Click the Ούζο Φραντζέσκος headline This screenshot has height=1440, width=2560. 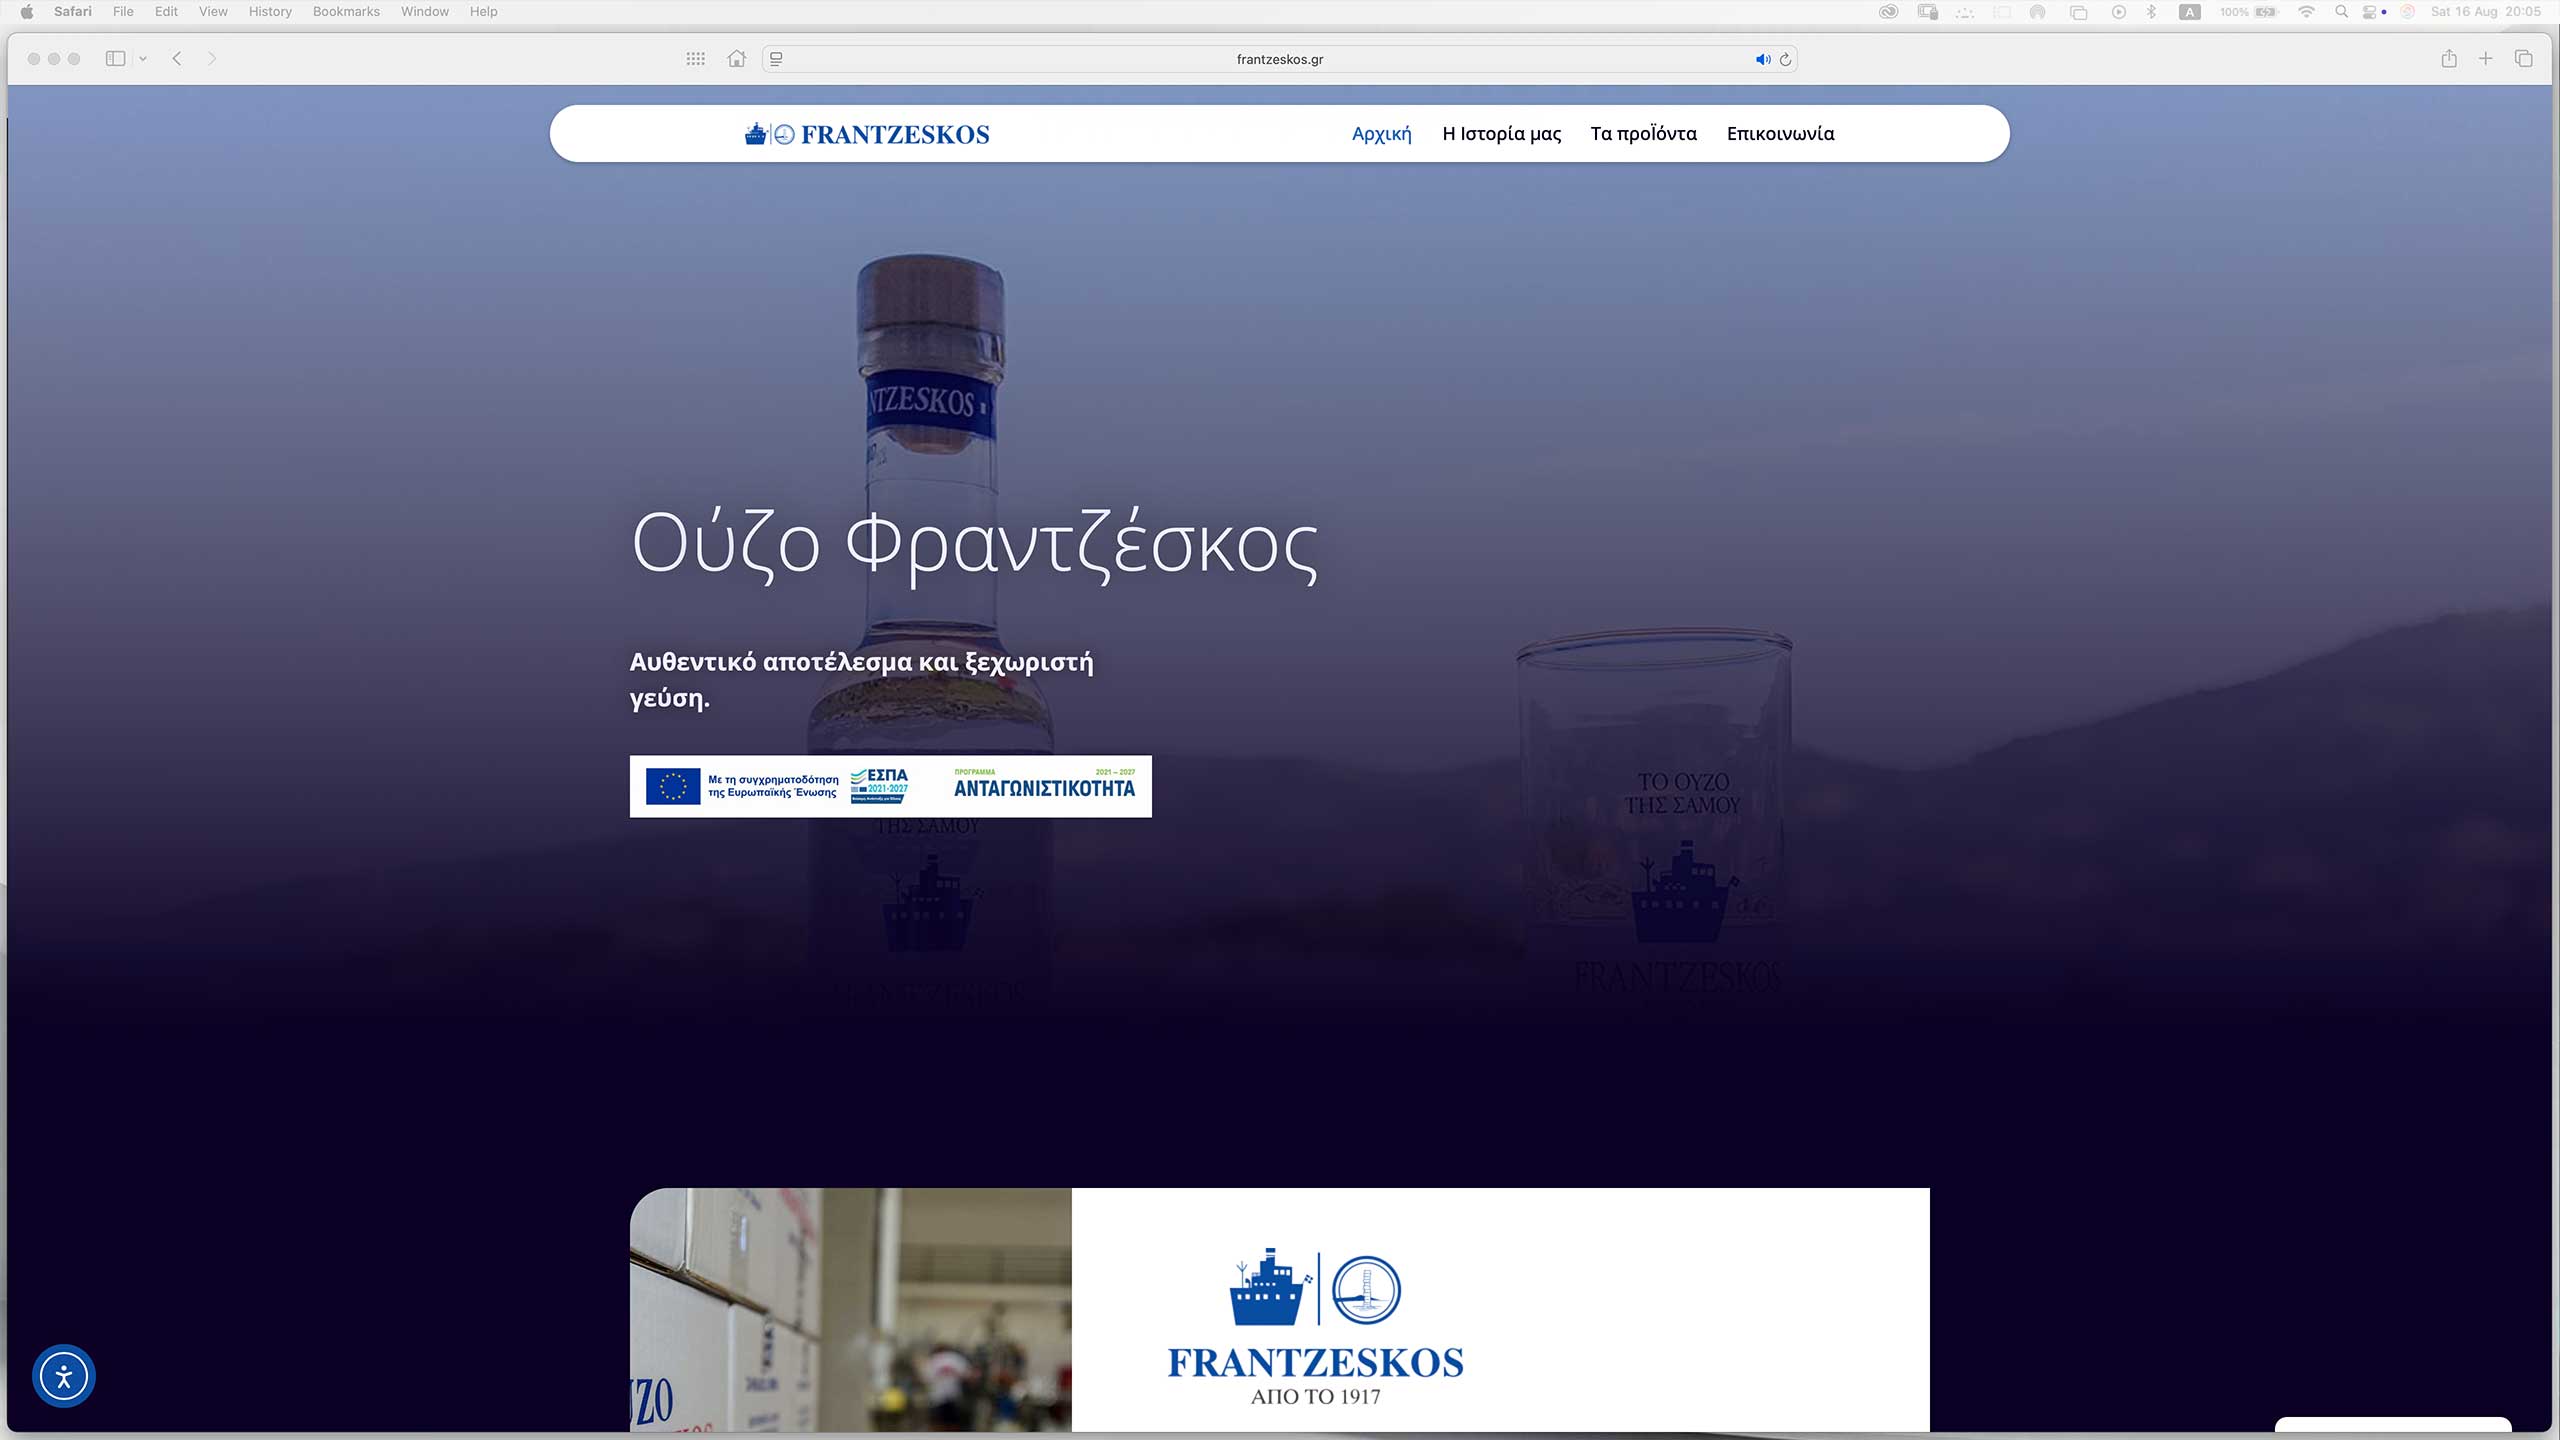click(974, 545)
